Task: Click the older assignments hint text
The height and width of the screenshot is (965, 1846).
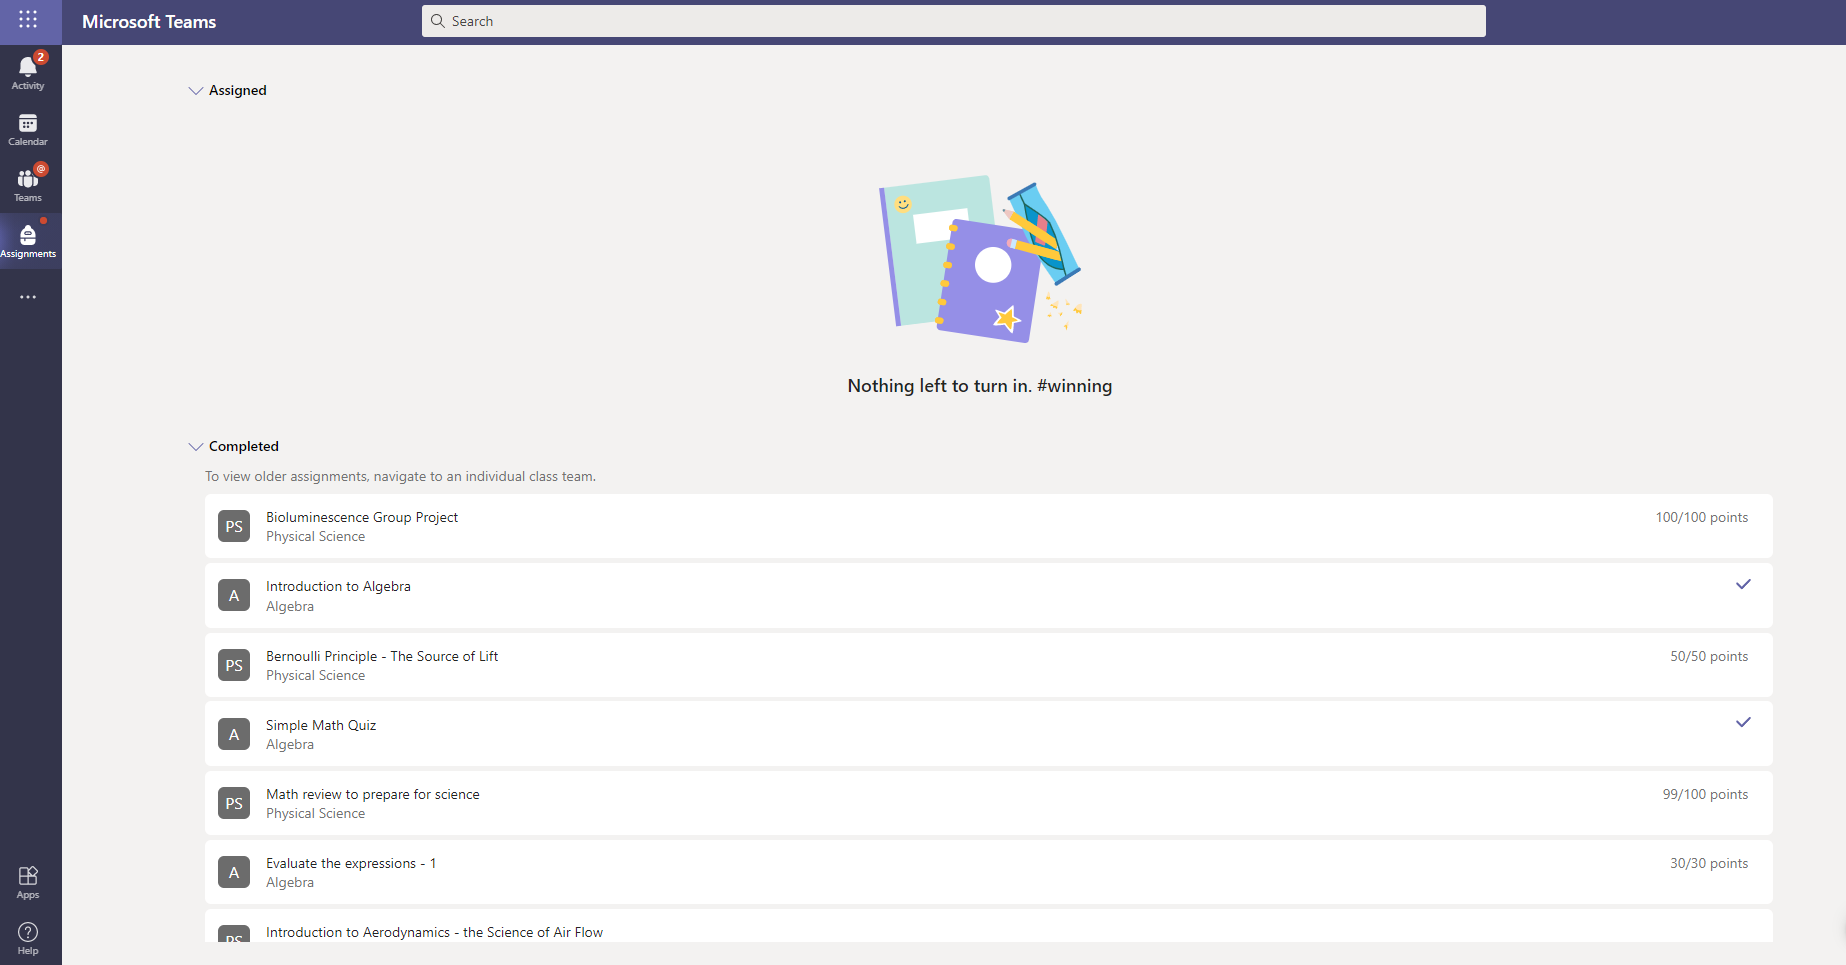Action: click(401, 476)
